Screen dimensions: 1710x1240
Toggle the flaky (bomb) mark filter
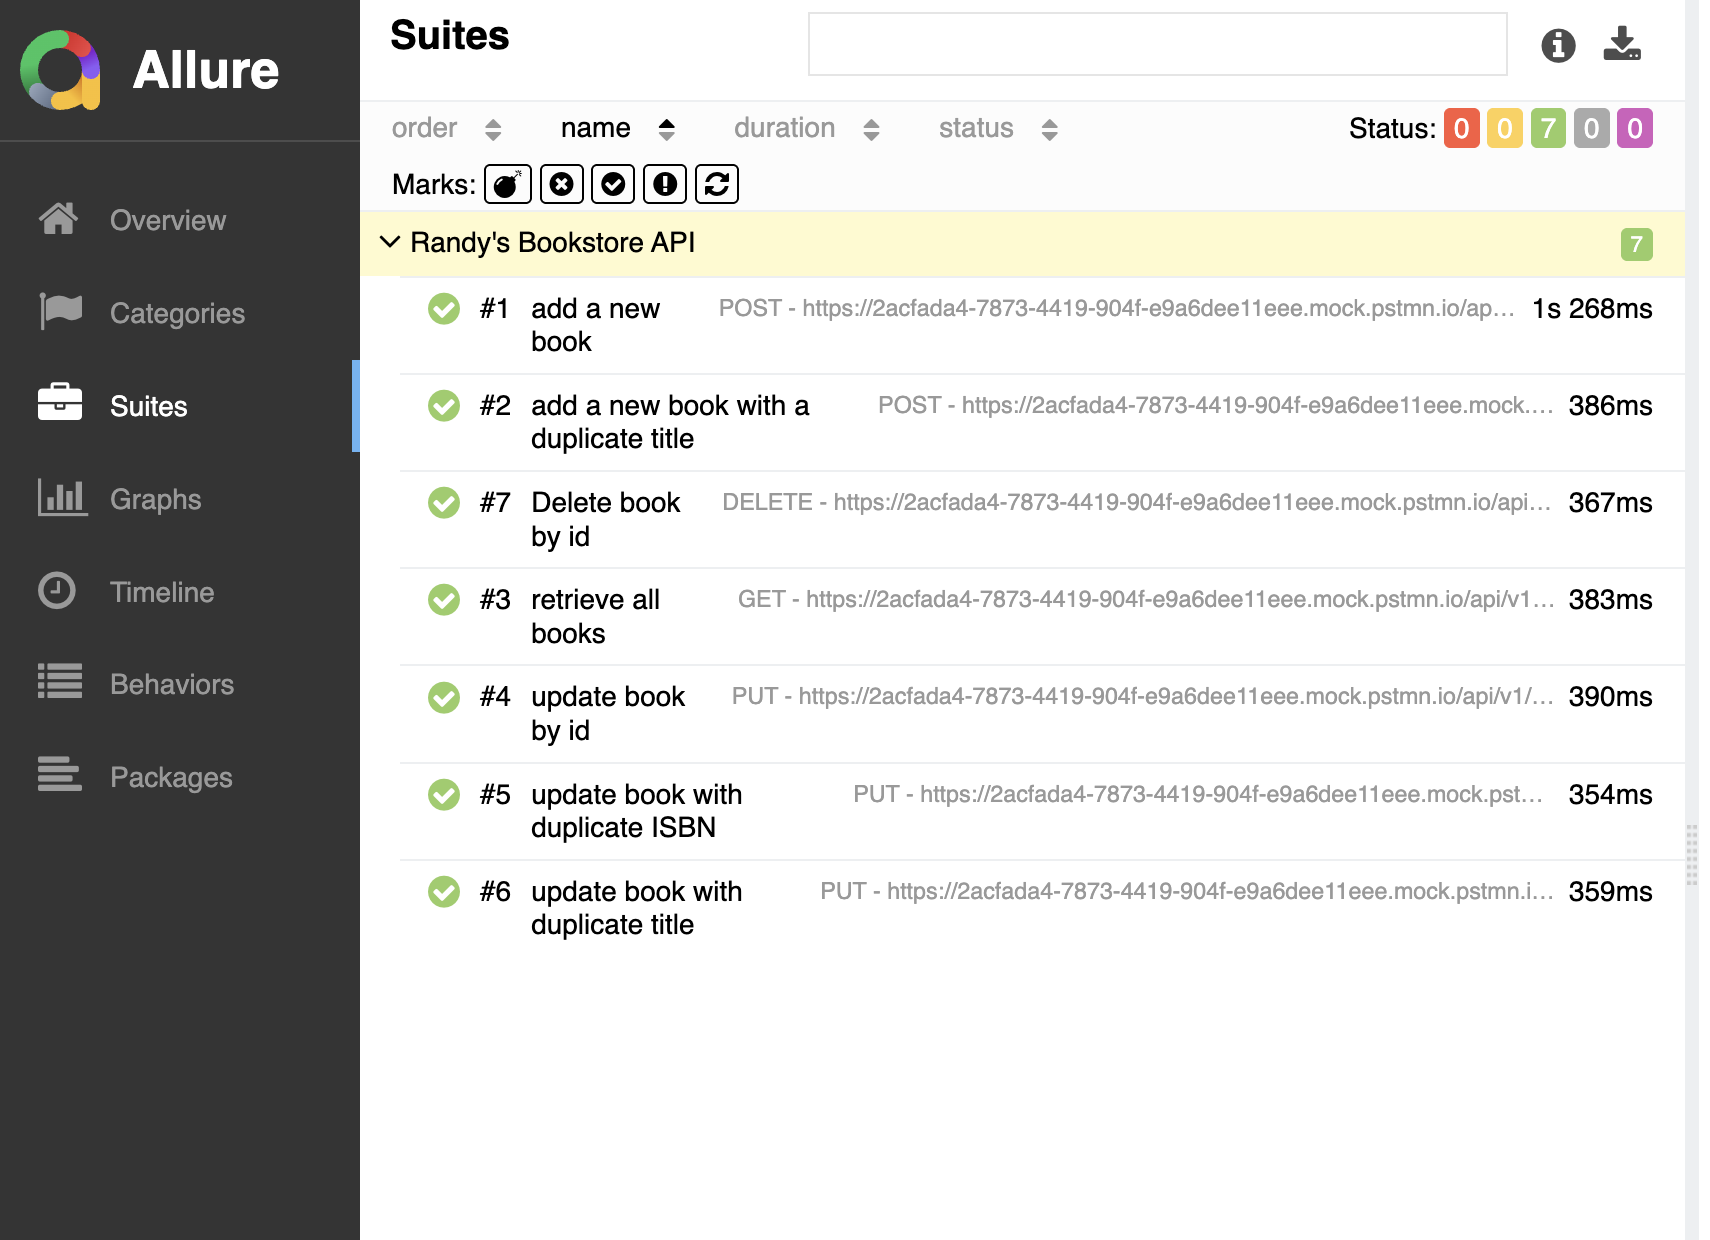pos(508,184)
